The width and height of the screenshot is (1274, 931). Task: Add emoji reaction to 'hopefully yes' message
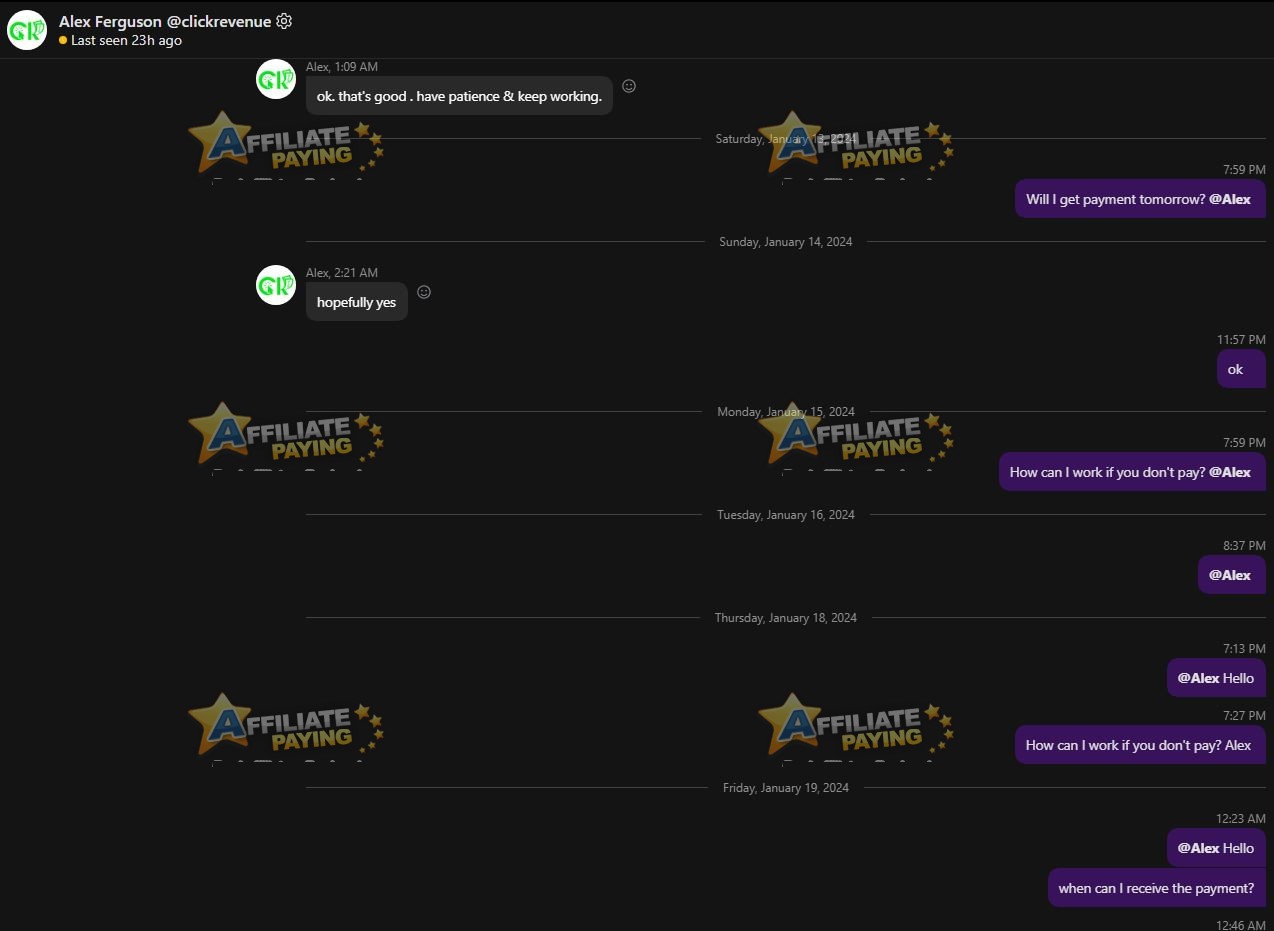click(x=424, y=292)
